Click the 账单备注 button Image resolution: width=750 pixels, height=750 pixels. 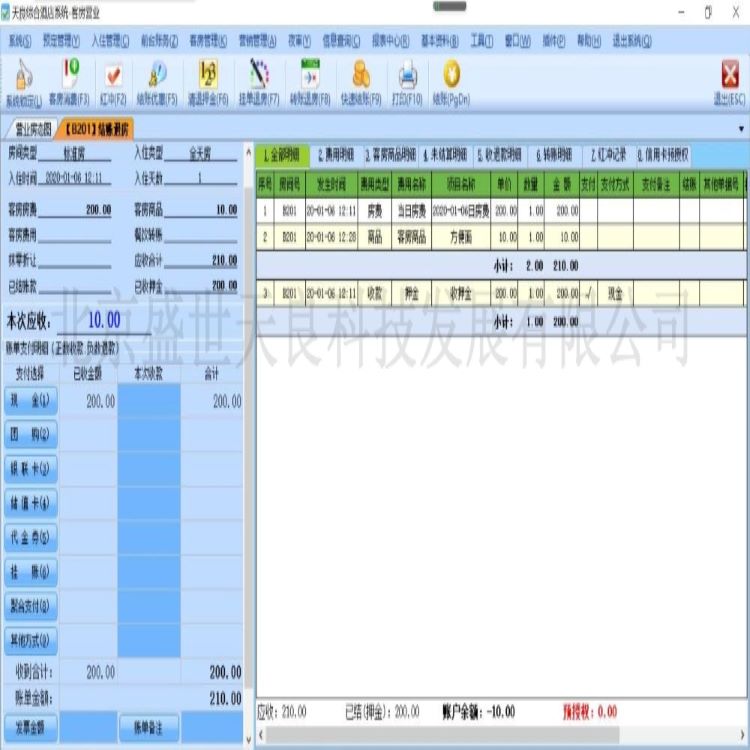pos(149,728)
